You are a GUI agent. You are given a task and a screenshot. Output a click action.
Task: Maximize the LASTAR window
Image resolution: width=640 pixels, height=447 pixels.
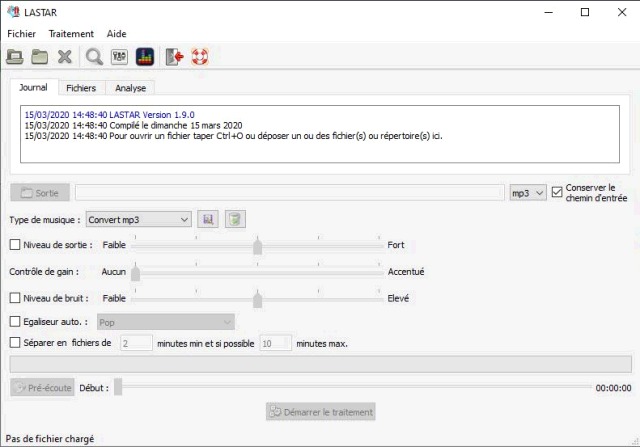point(584,12)
